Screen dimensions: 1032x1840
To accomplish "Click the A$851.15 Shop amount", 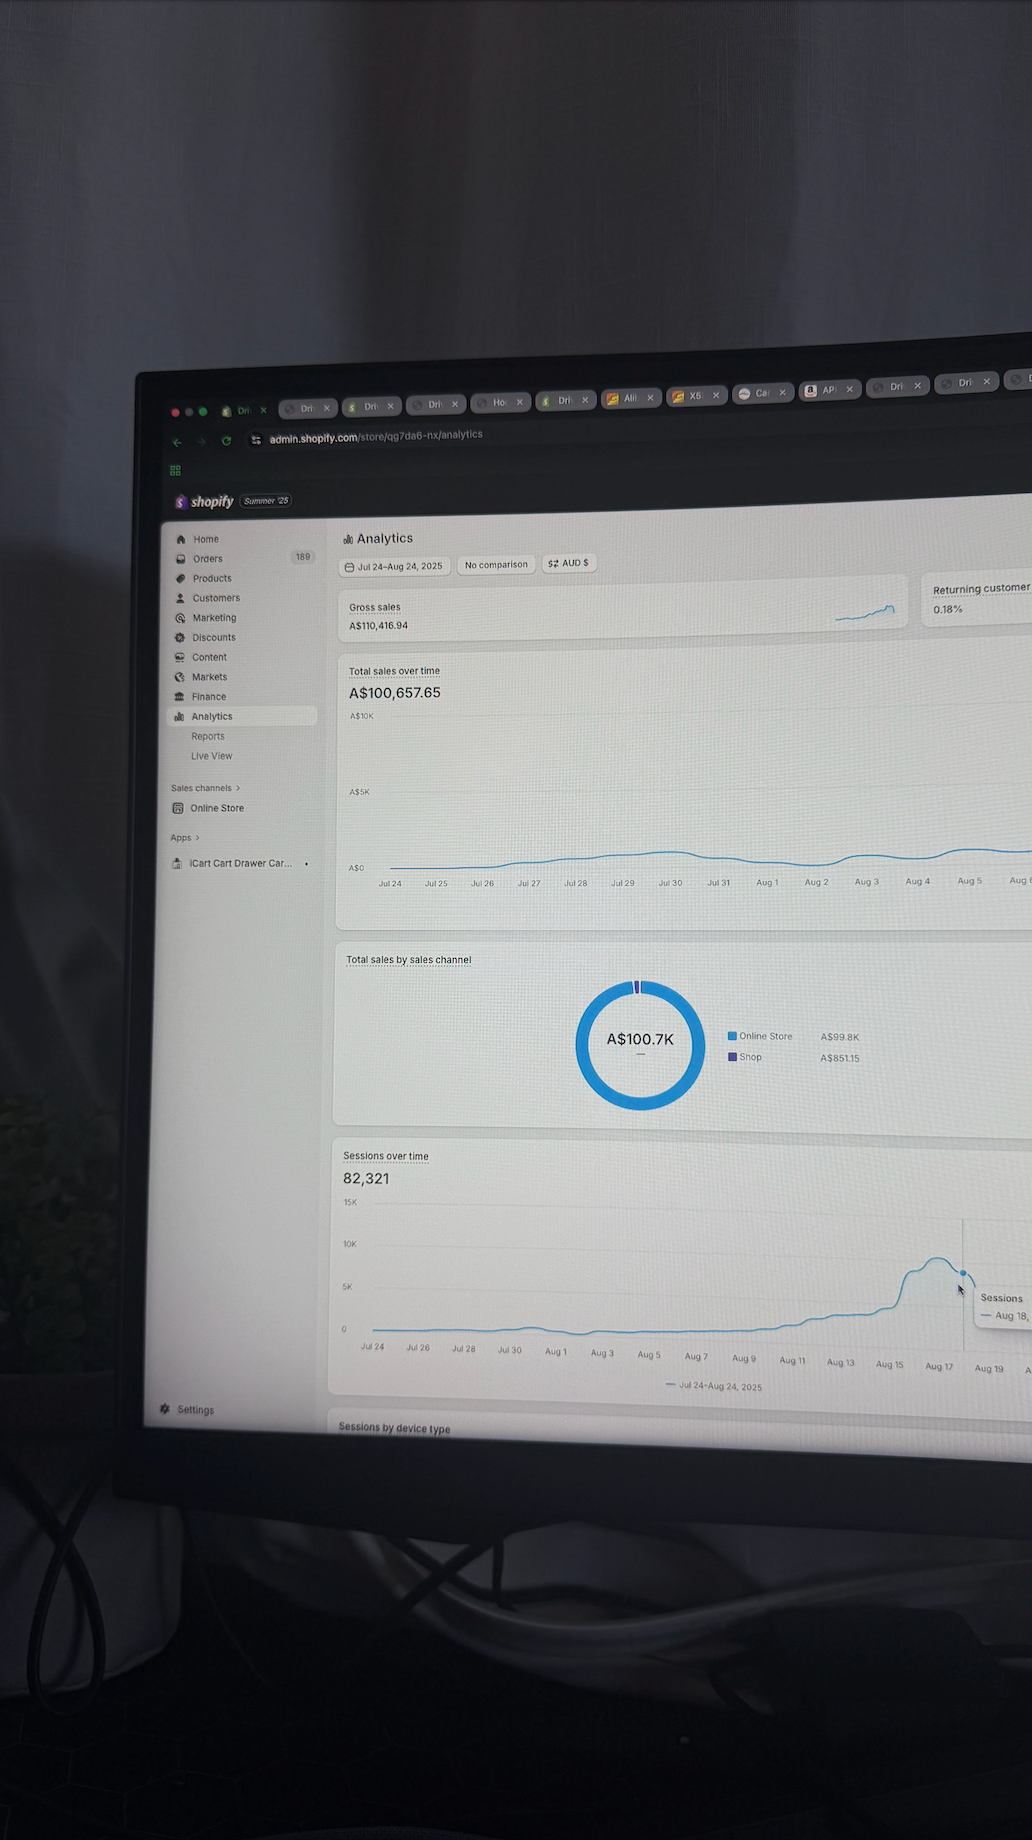I will click(x=840, y=1058).
